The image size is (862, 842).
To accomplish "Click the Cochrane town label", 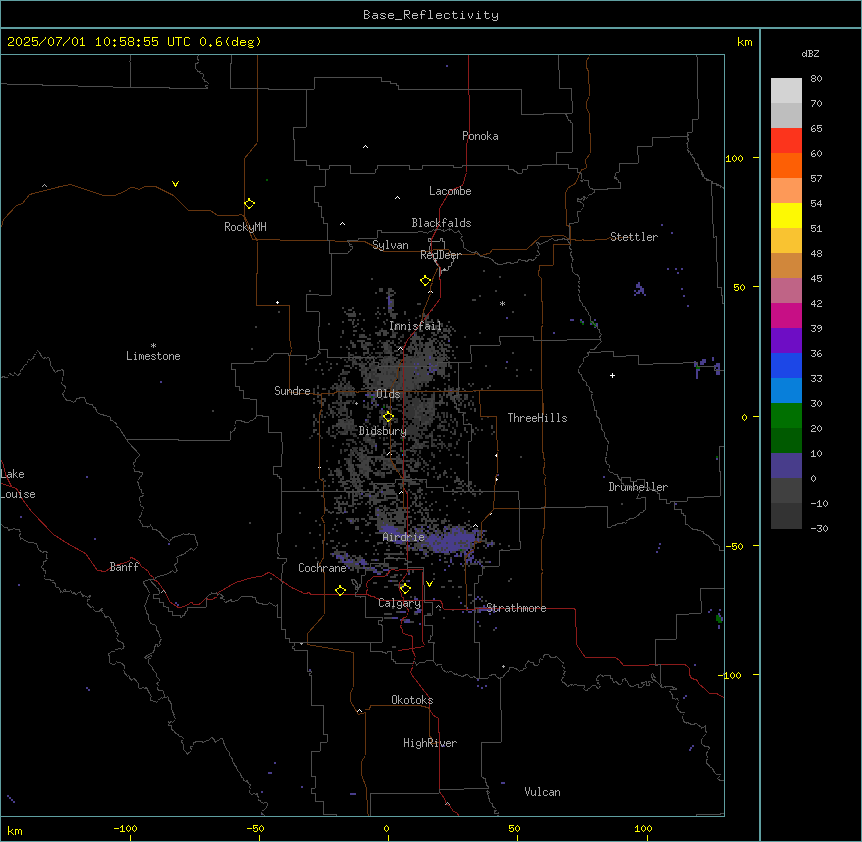I will pyautogui.click(x=322, y=568).
